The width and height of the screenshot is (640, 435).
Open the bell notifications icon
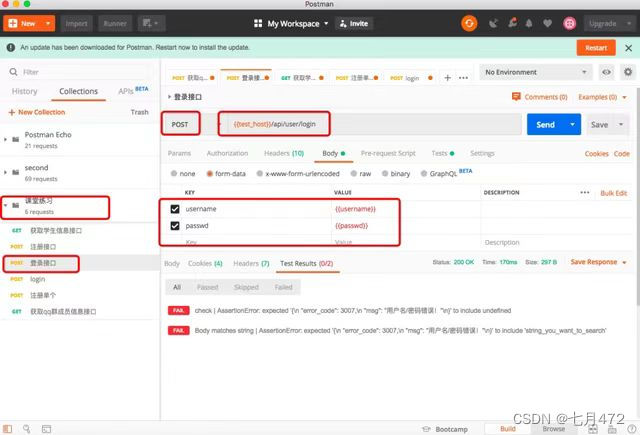click(x=529, y=23)
